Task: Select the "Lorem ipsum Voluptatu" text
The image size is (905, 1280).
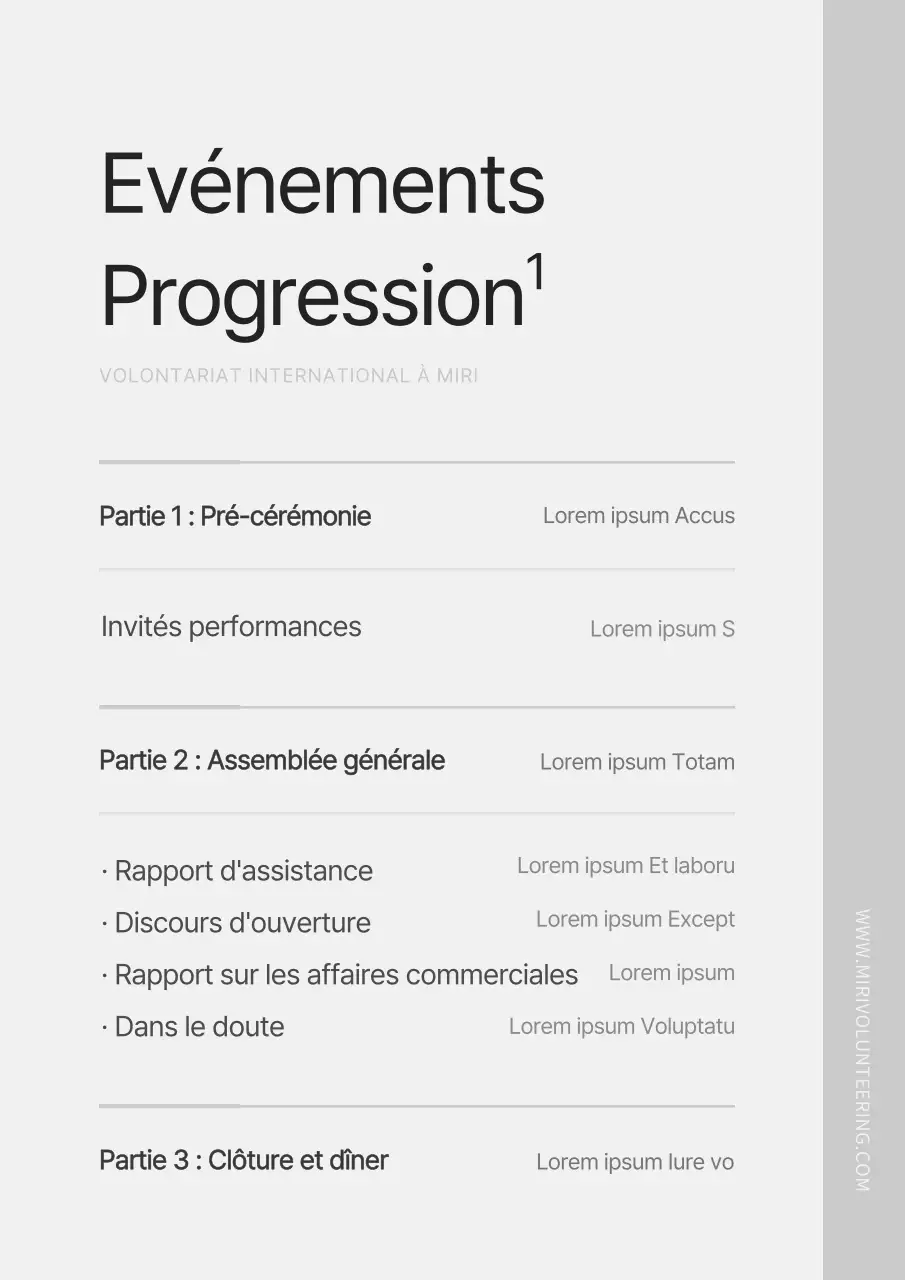Action: point(621,1026)
